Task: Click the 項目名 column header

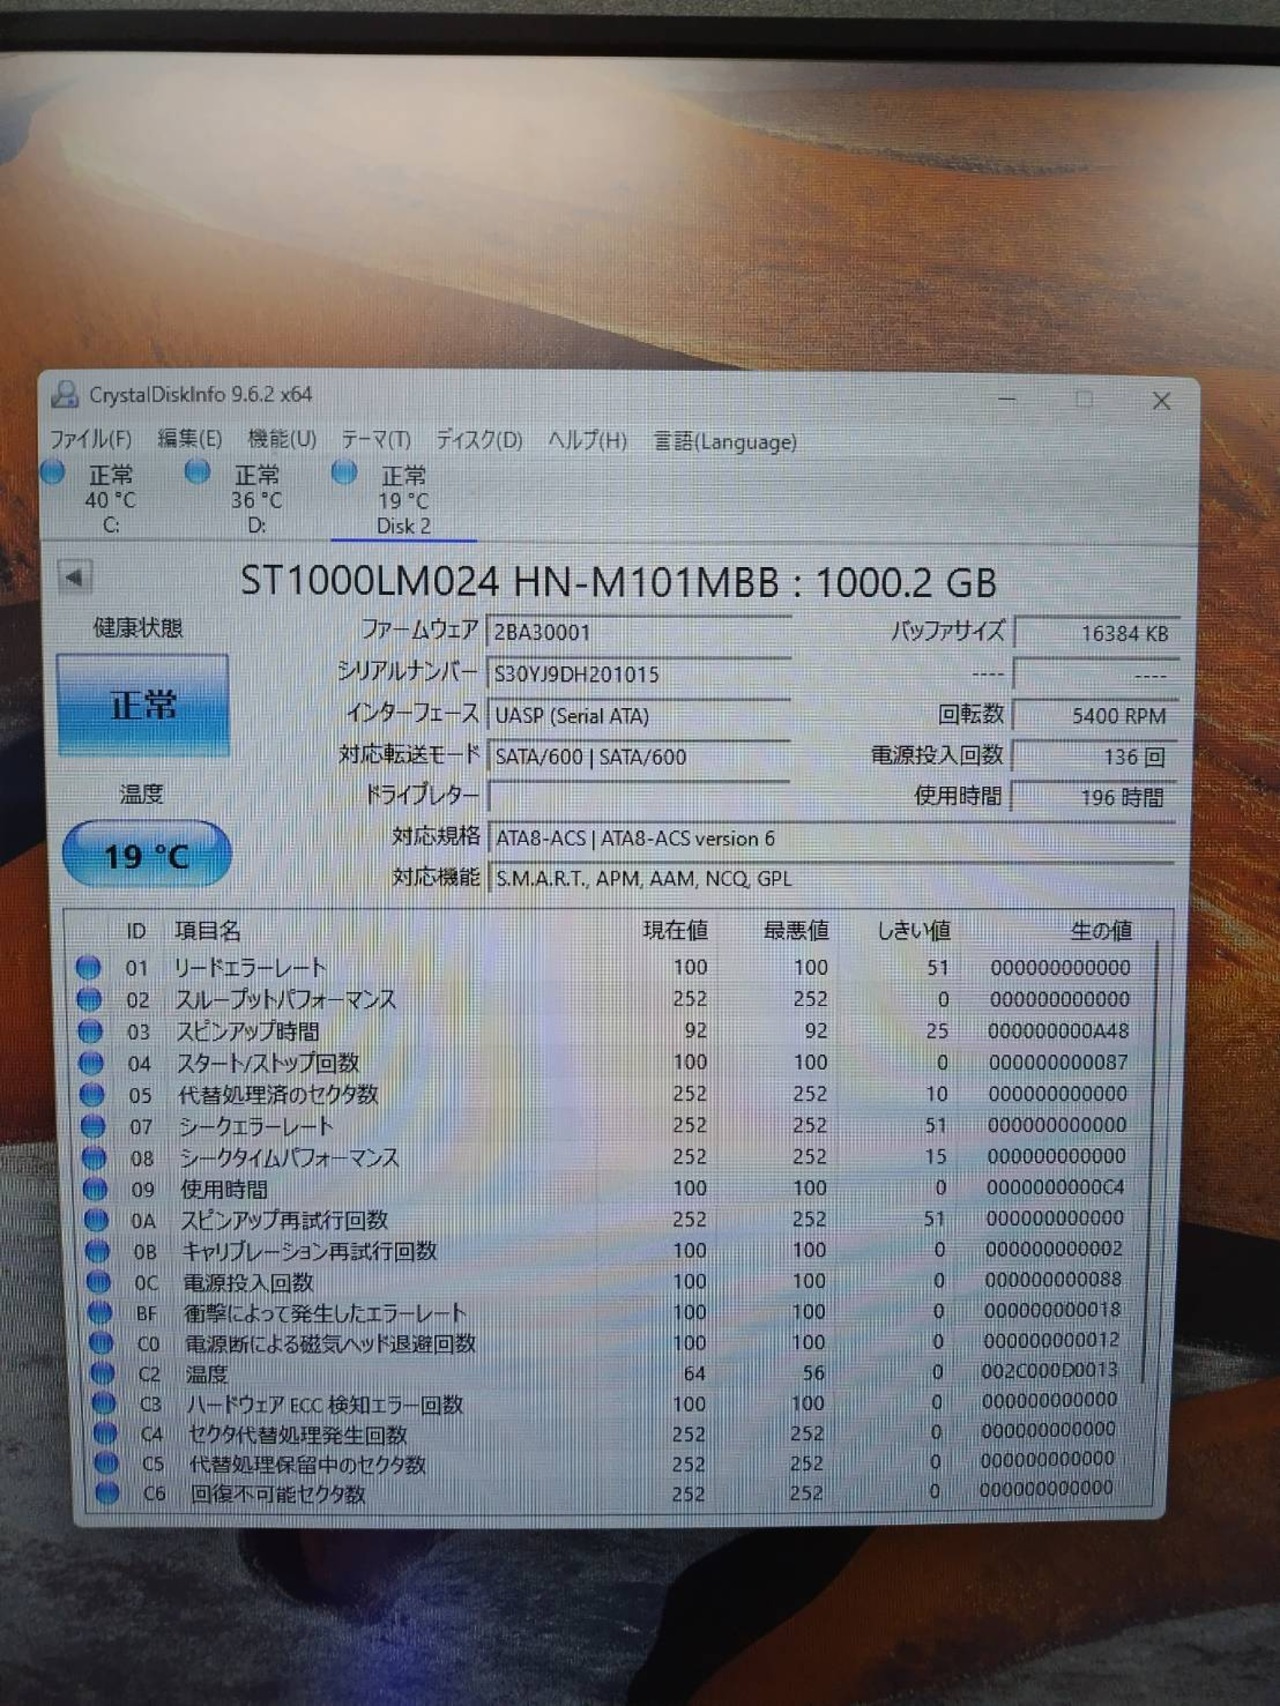Action: 208,931
